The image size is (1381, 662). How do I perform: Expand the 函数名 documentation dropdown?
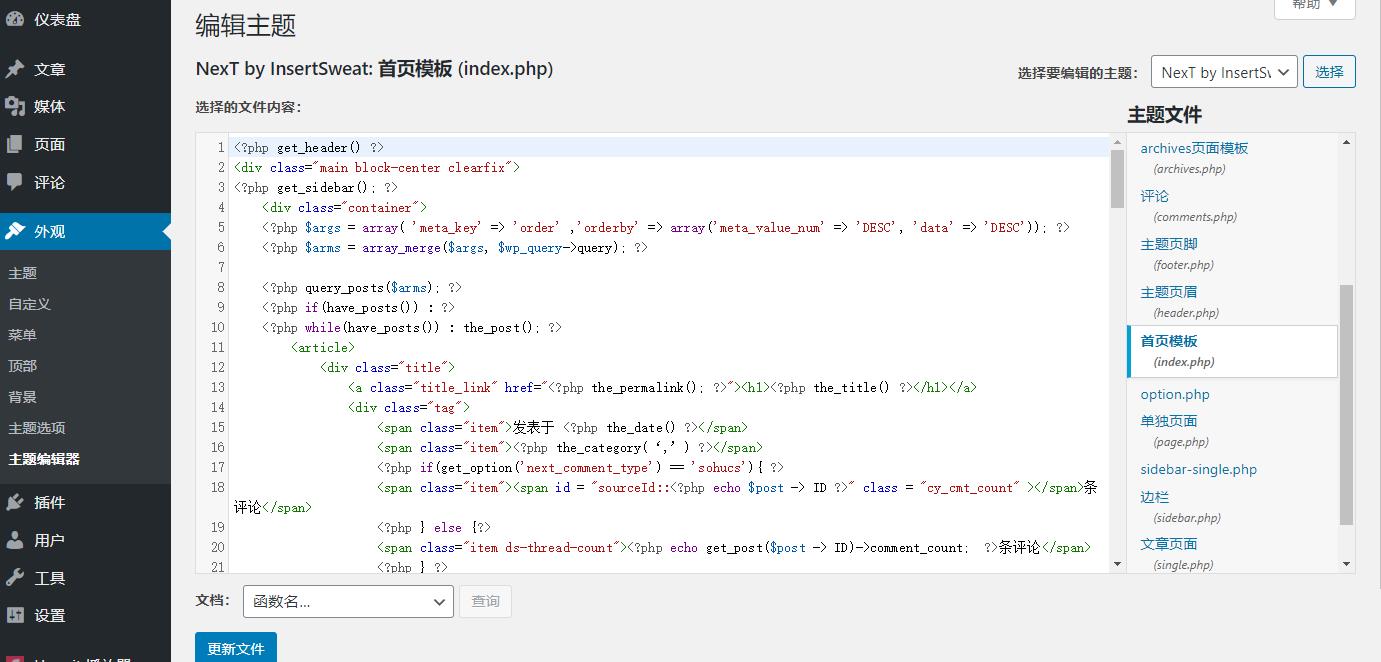348,601
